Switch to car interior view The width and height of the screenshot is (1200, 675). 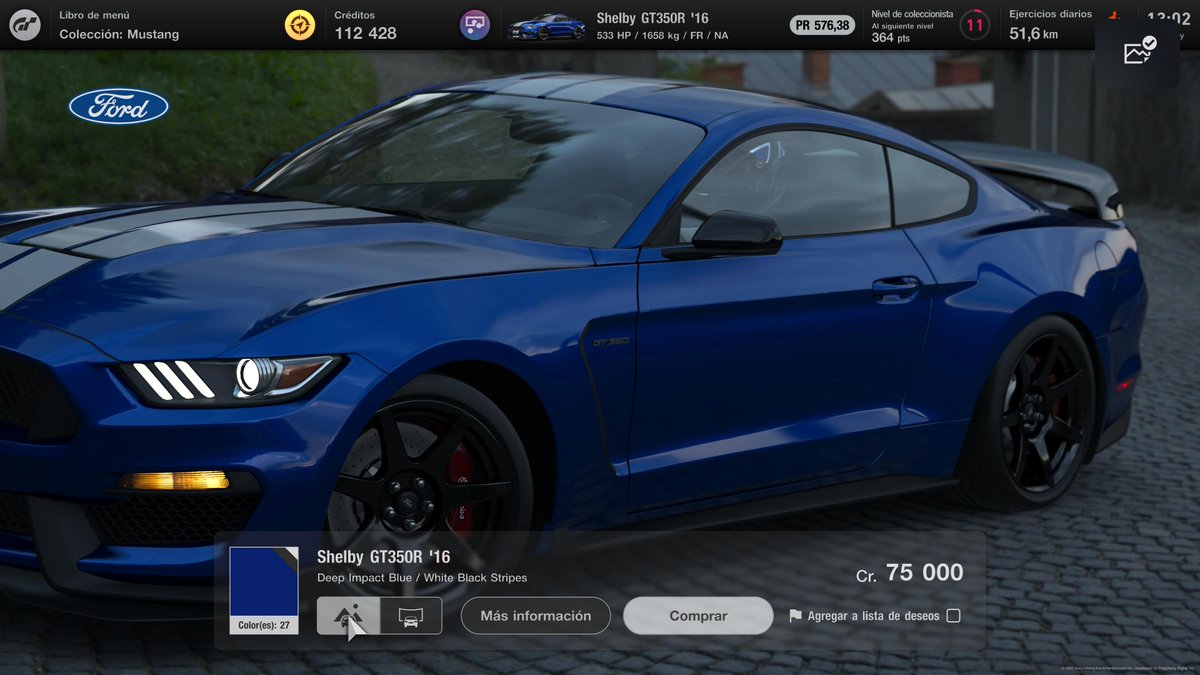pos(411,616)
